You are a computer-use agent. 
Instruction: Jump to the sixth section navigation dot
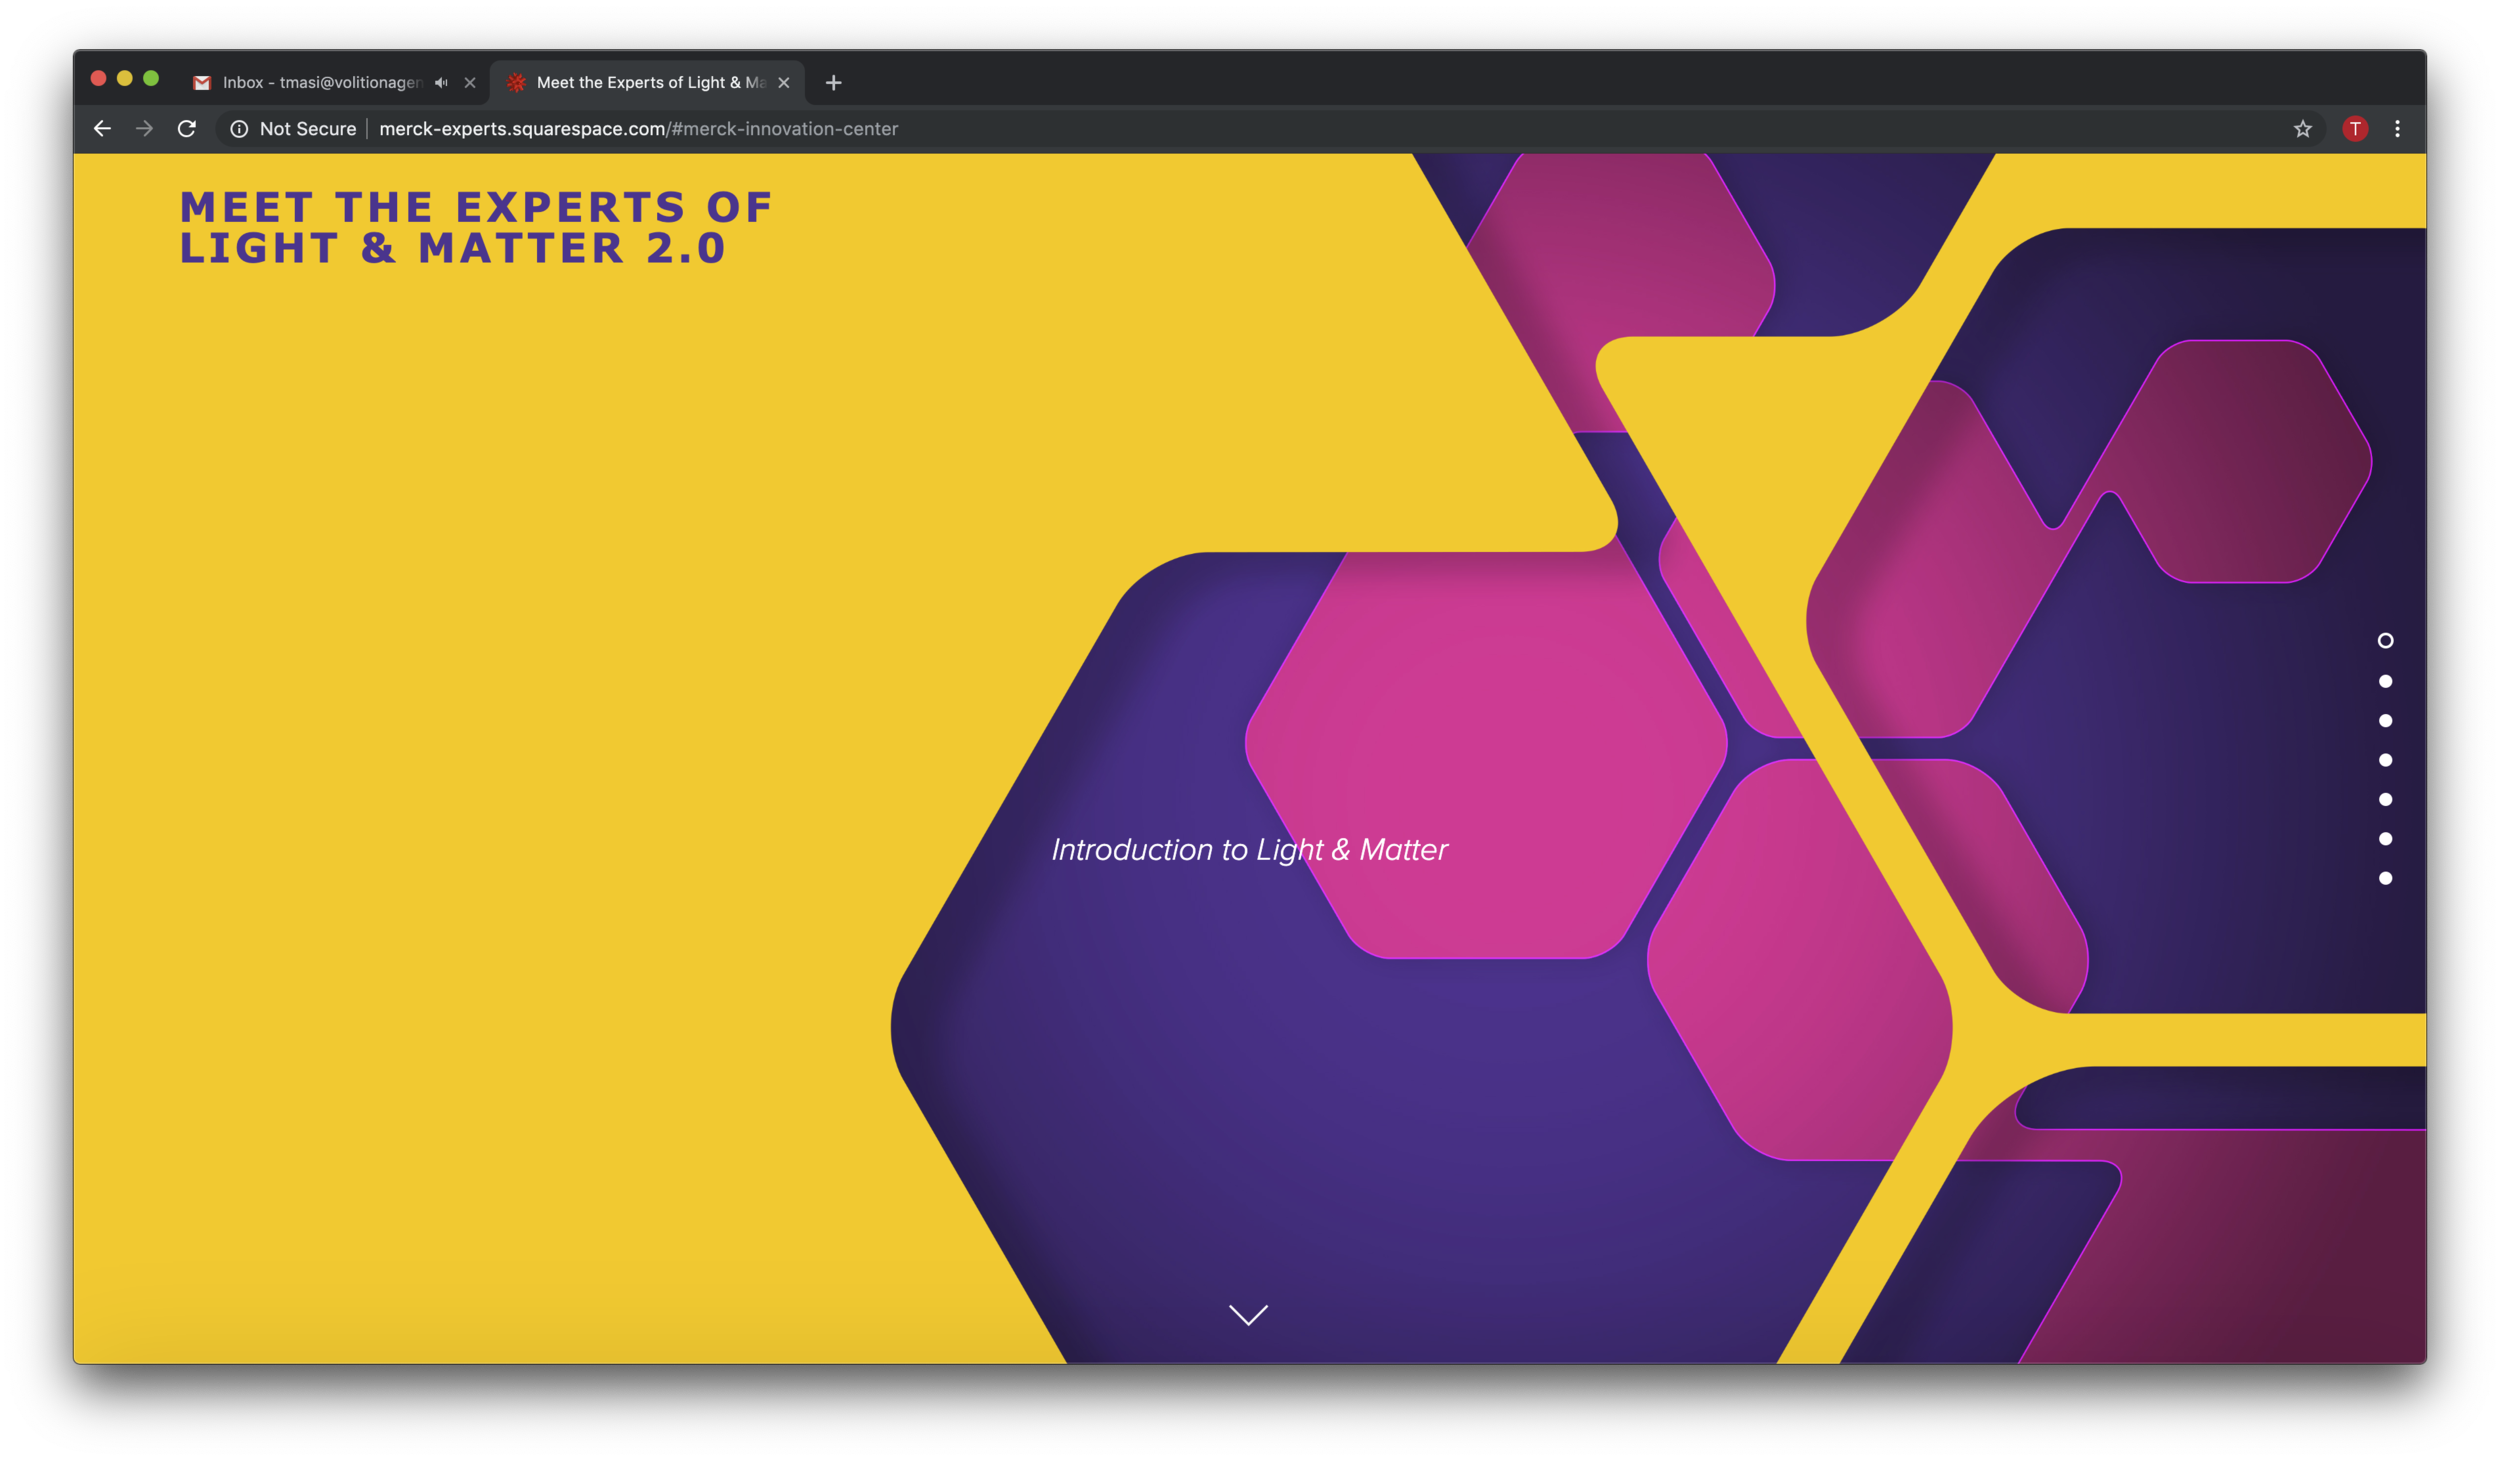coord(2385,840)
